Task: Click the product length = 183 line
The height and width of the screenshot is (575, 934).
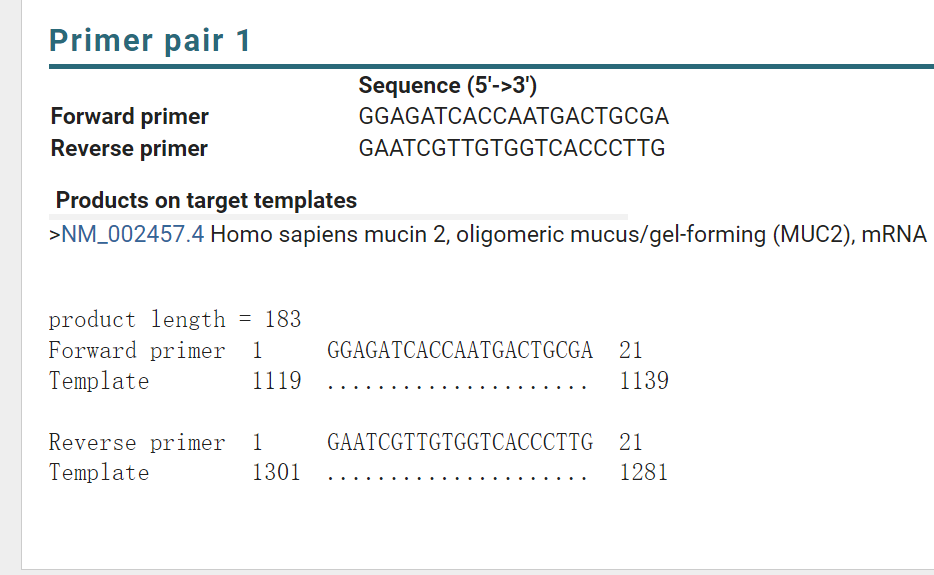Action: click(x=175, y=319)
